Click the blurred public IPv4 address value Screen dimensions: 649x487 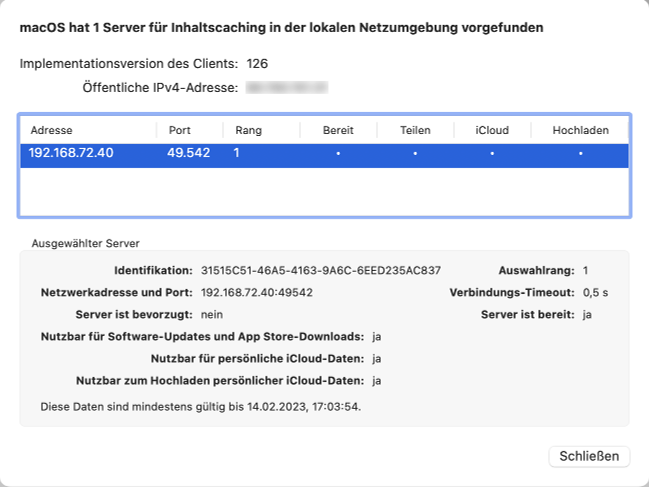pyautogui.click(x=287, y=88)
